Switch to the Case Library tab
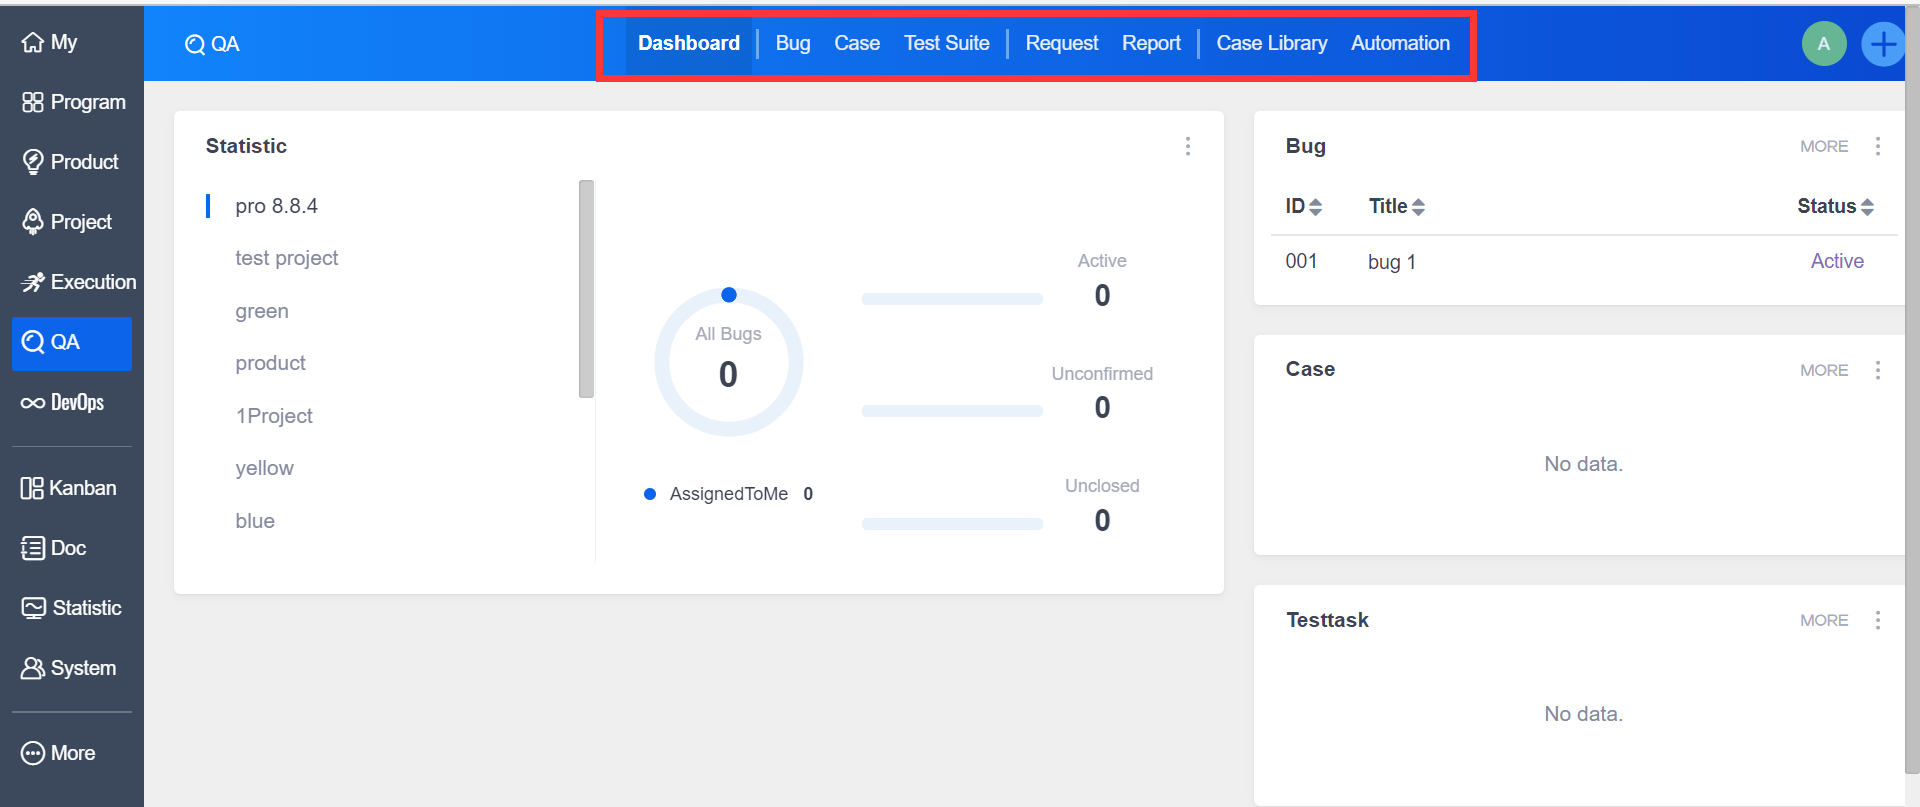The height and width of the screenshot is (807, 1920). (1271, 43)
